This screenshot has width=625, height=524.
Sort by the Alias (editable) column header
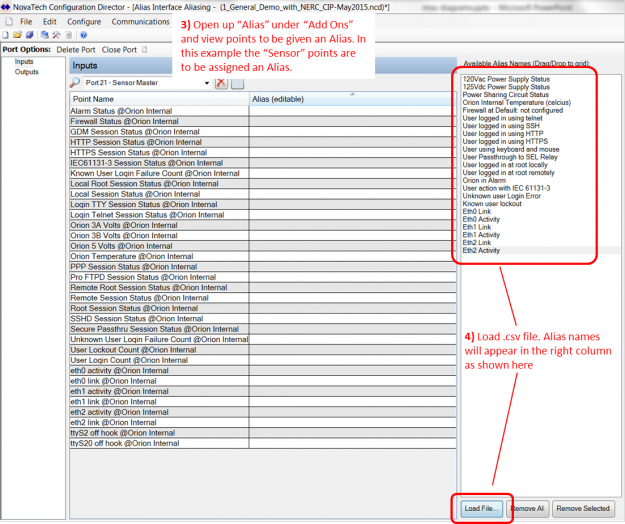pos(353,99)
